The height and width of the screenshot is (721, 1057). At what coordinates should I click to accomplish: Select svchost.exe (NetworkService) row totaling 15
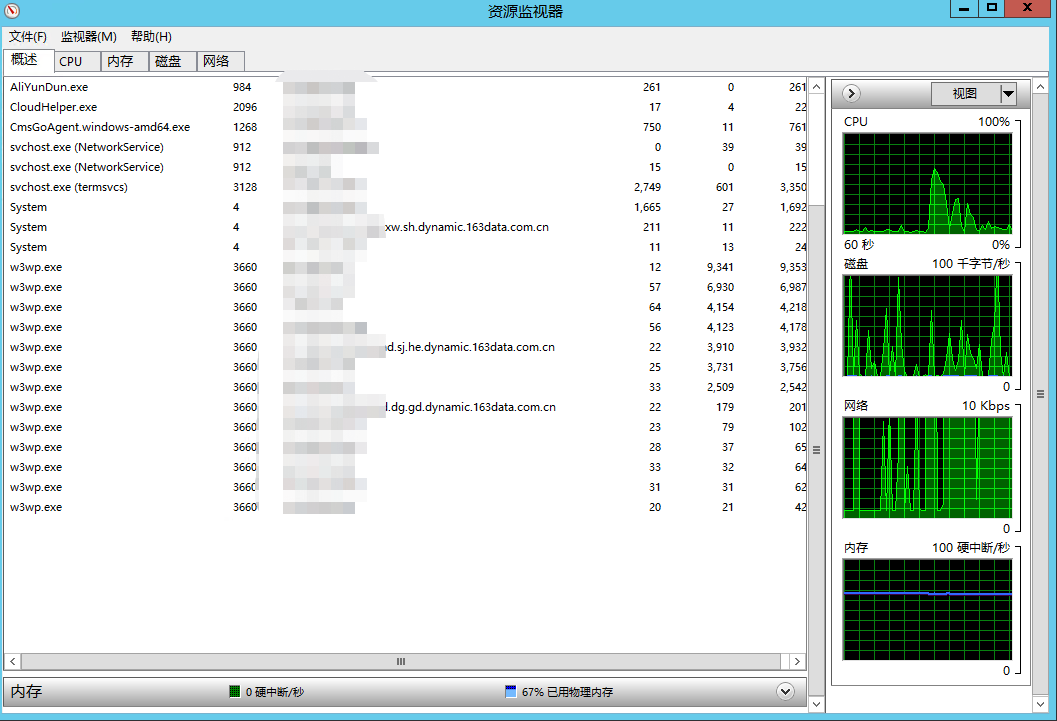click(406, 167)
